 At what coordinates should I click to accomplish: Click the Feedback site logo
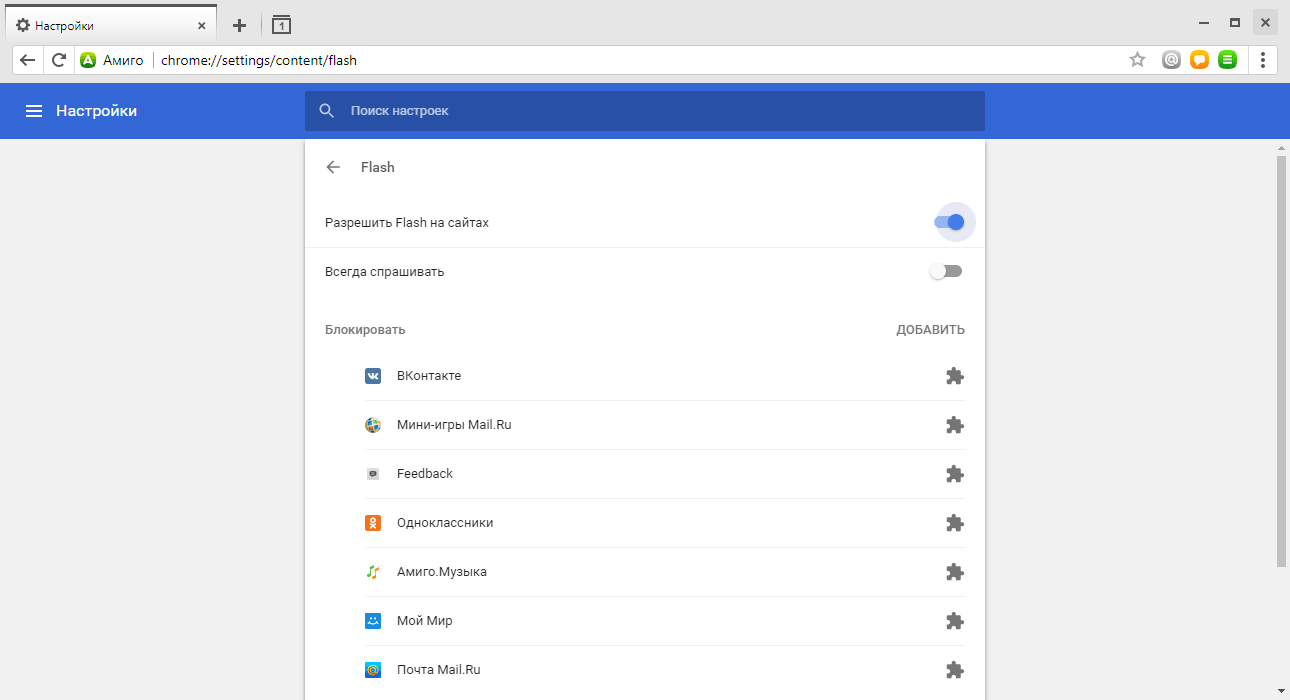tap(373, 474)
